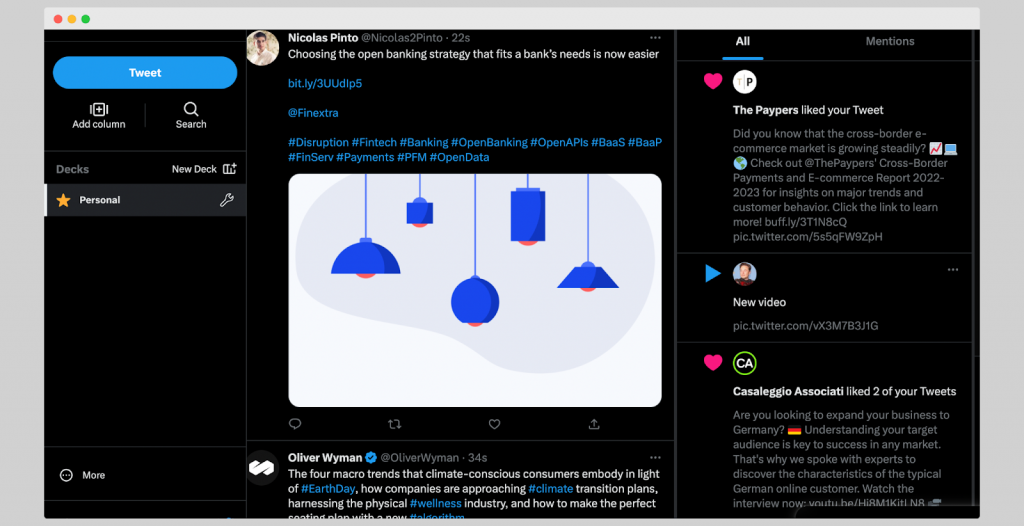Click Nicolas Pinto's profile avatar
The image size is (1024, 526).
point(263,48)
